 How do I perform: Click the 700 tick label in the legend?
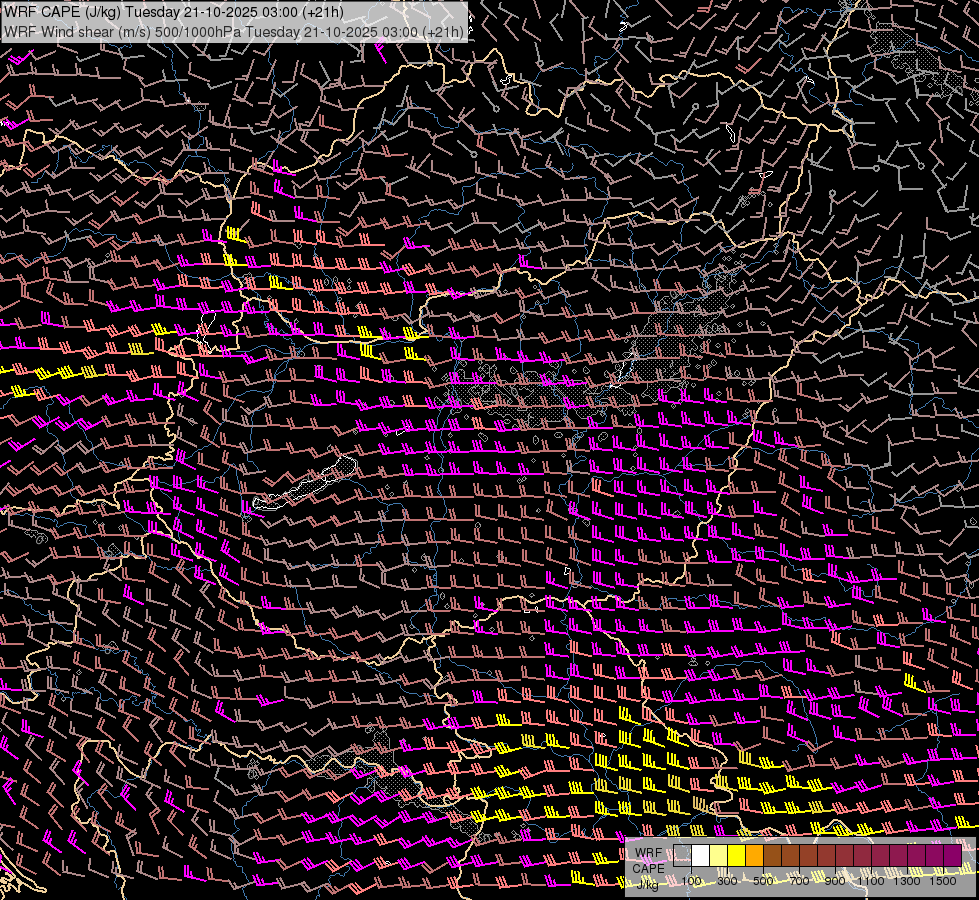800,880
